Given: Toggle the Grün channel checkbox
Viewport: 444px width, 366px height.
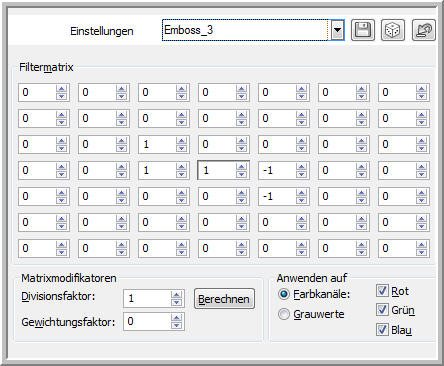Looking at the screenshot, I should 382,310.
